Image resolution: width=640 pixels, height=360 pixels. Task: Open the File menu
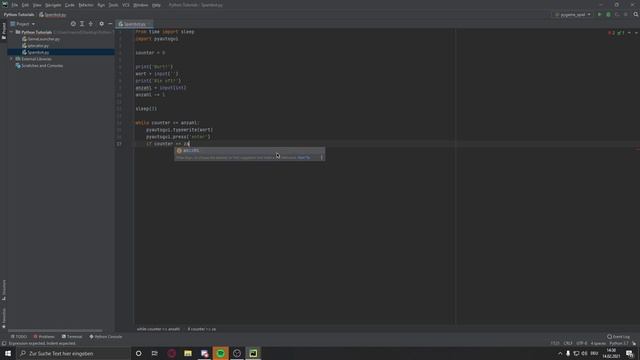(x=15, y=5)
